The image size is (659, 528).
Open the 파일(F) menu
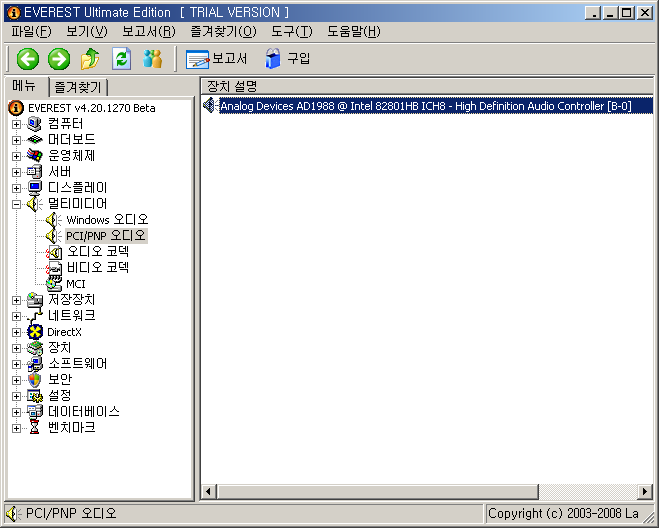(x=31, y=32)
